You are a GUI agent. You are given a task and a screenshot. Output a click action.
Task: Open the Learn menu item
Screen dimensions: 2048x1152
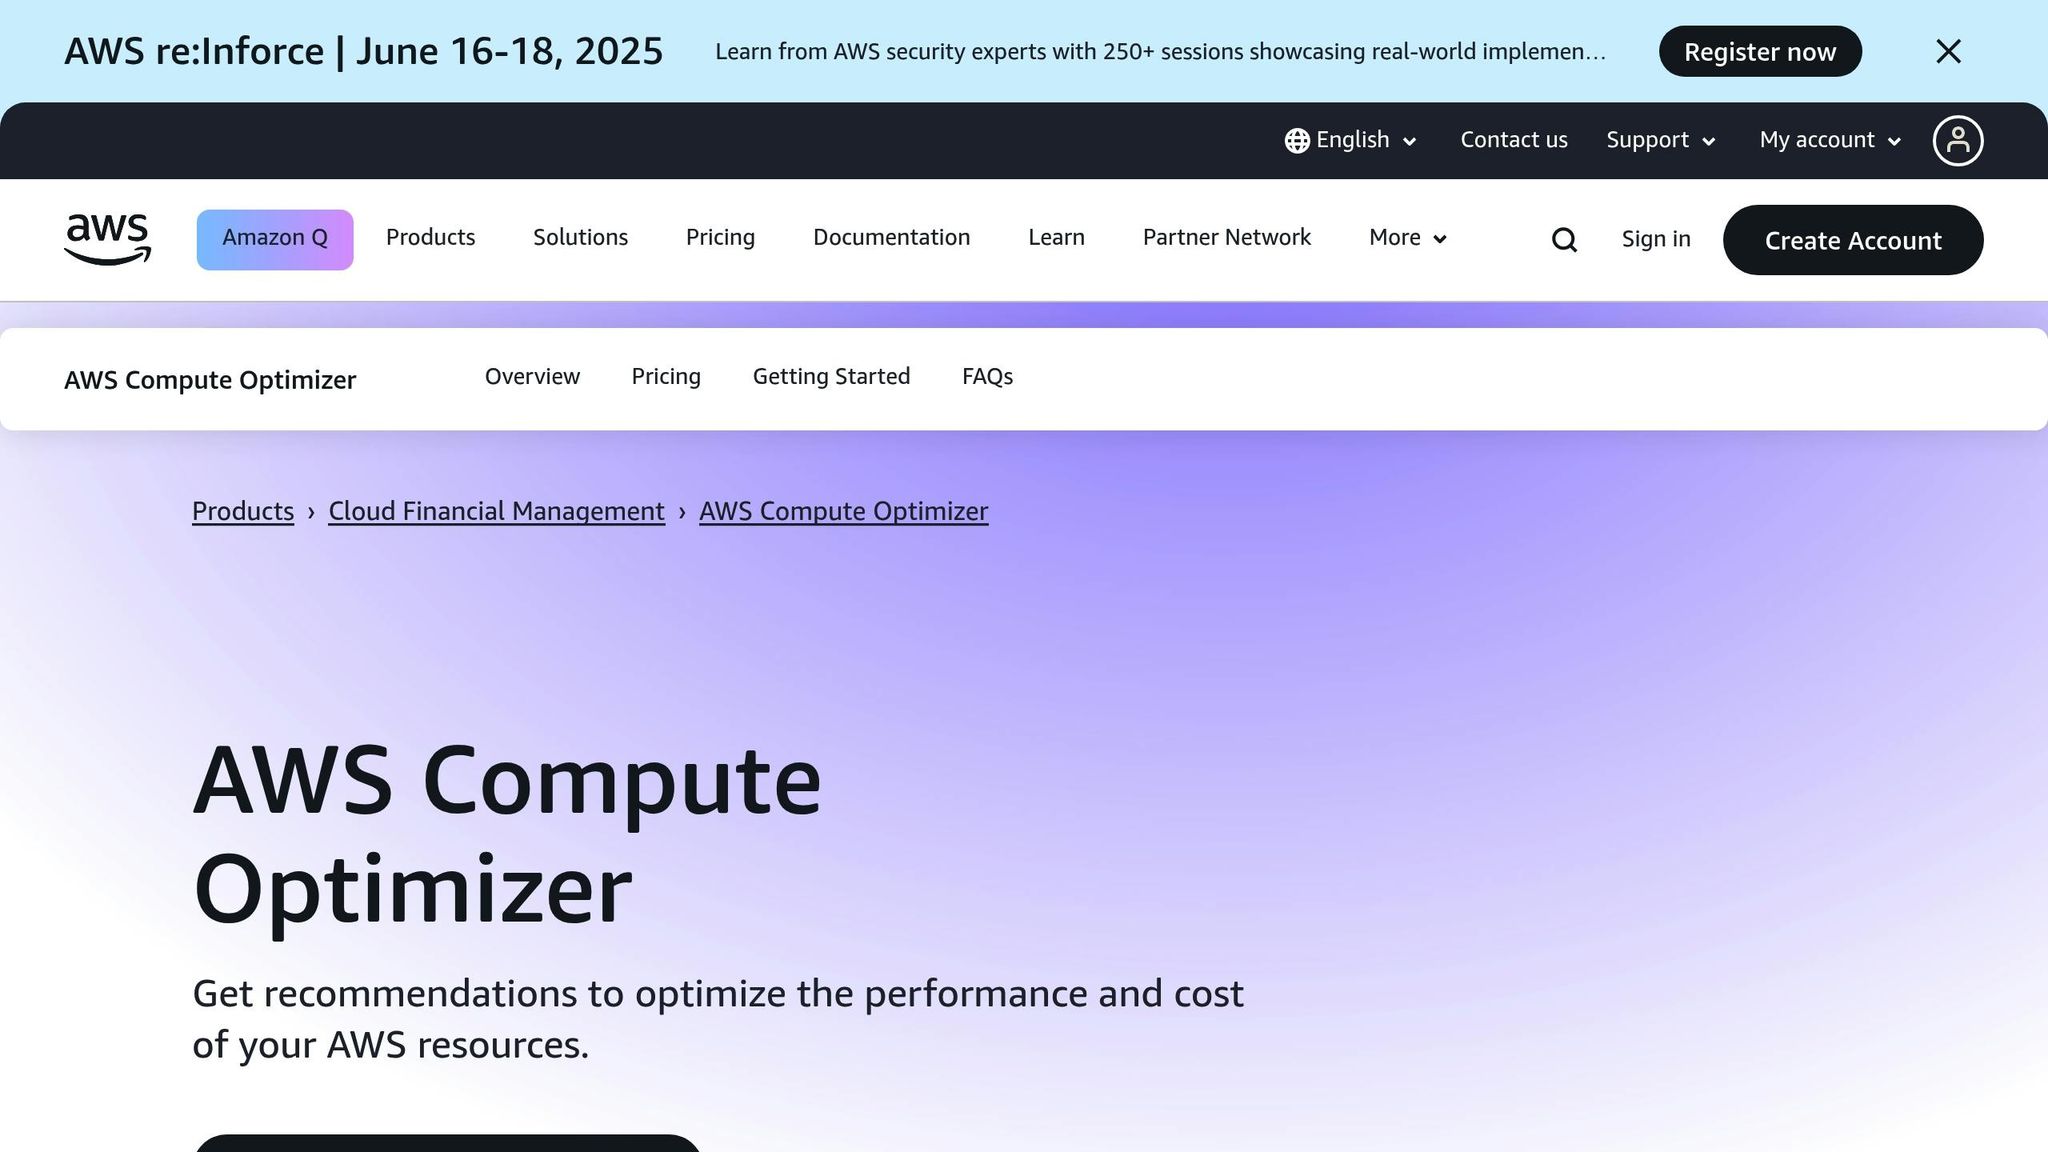coord(1056,237)
